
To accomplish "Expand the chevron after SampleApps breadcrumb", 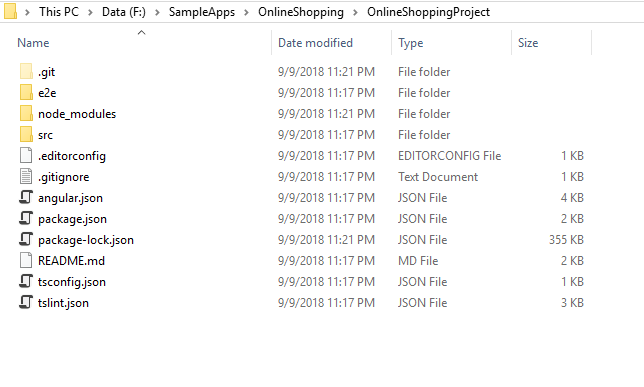I will pyautogui.click(x=246, y=12).
